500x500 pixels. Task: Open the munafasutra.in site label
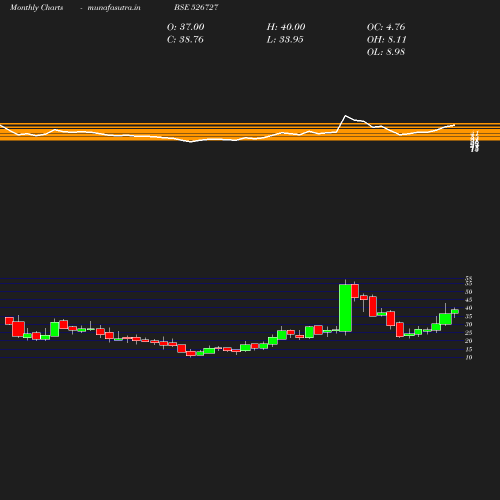tap(114, 7)
